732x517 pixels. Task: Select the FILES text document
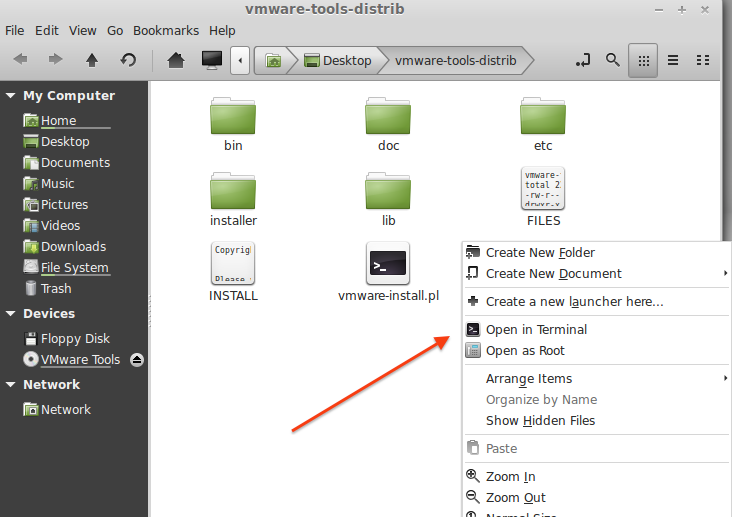[x=543, y=190]
